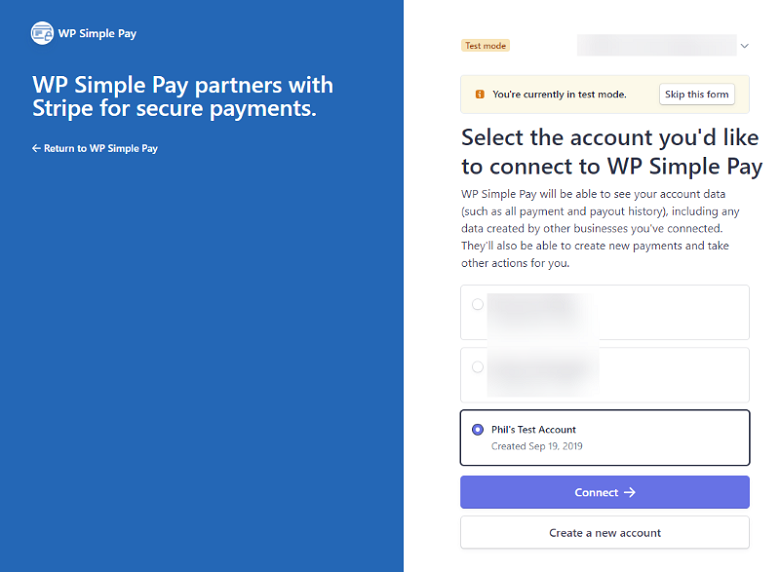Select the second blurred account radio button

tap(478, 367)
